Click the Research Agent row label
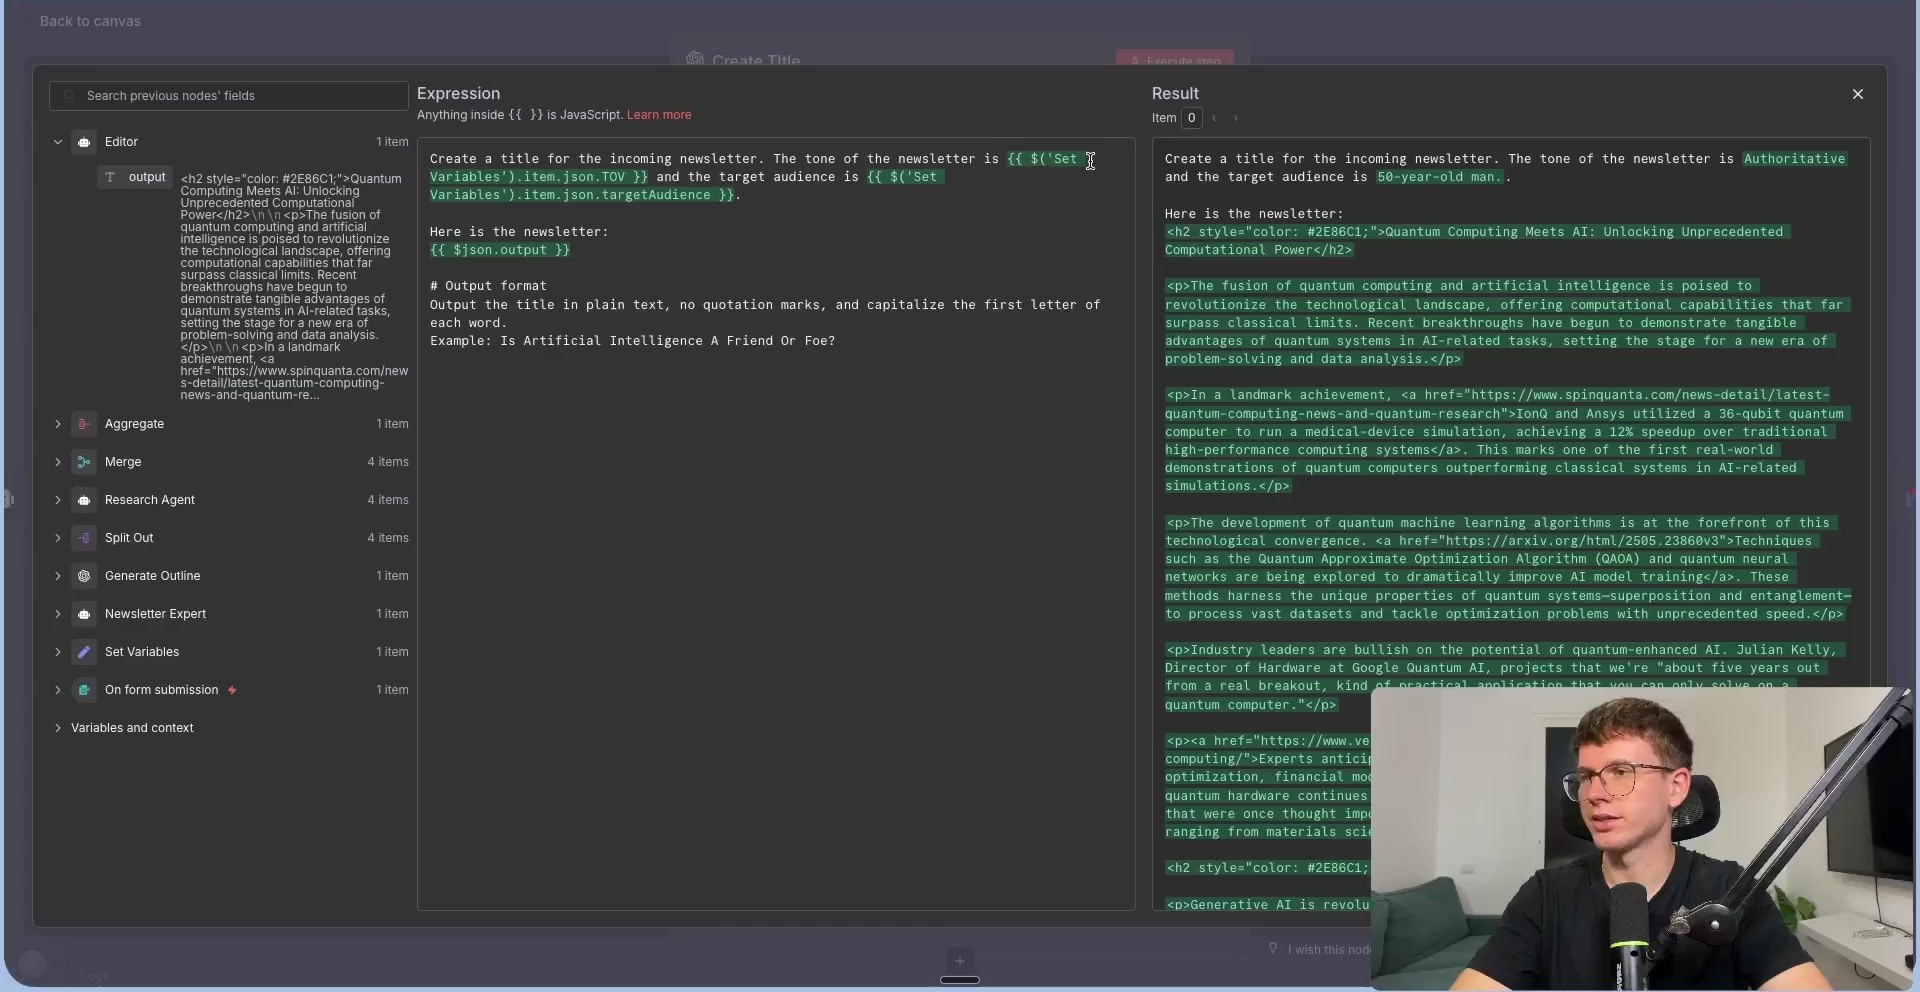1920x992 pixels. pos(150,500)
